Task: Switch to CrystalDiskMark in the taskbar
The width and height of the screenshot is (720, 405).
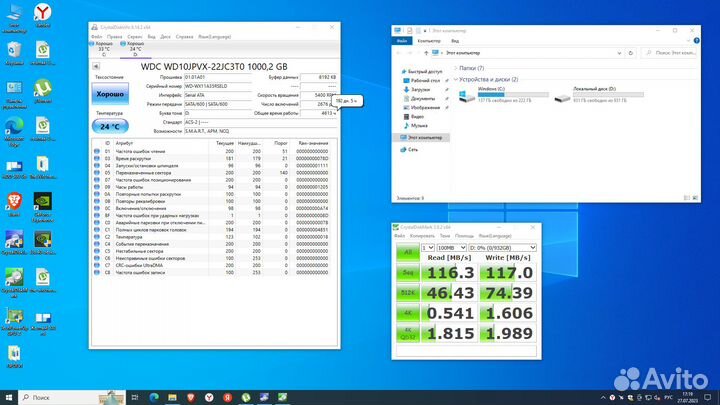Action: coord(282,397)
